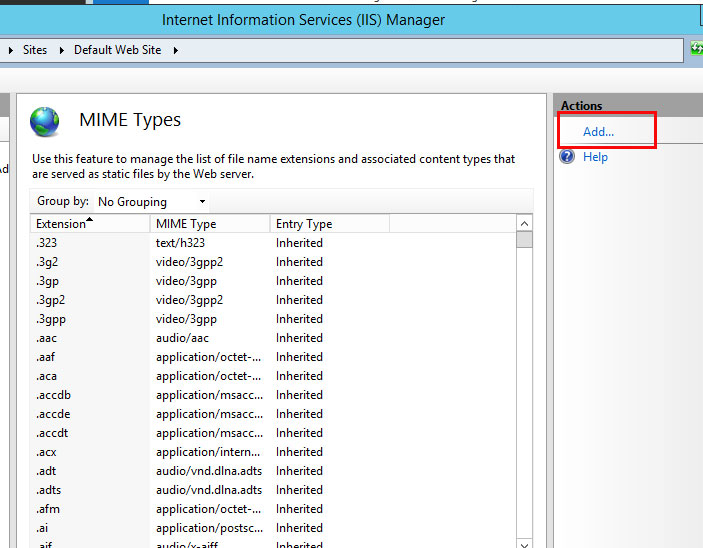This screenshot has width=703, height=548.
Task: Select the .afm extension row
Action: point(273,509)
